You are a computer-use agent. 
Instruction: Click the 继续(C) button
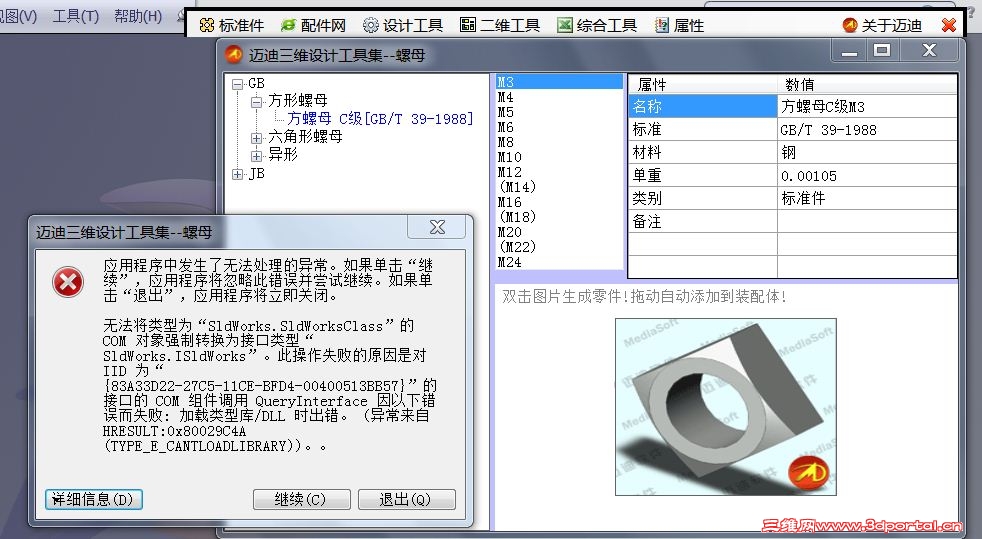click(x=301, y=500)
